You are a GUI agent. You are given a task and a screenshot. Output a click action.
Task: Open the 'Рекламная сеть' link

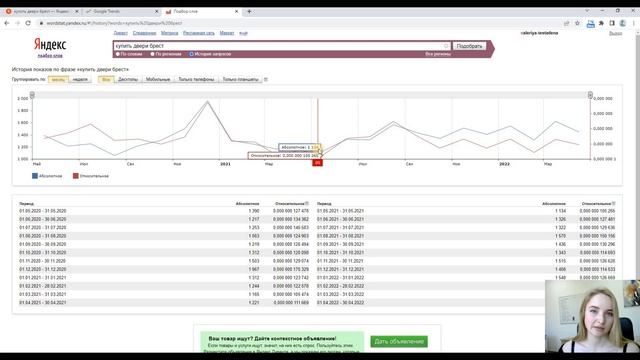tap(199, 33)
